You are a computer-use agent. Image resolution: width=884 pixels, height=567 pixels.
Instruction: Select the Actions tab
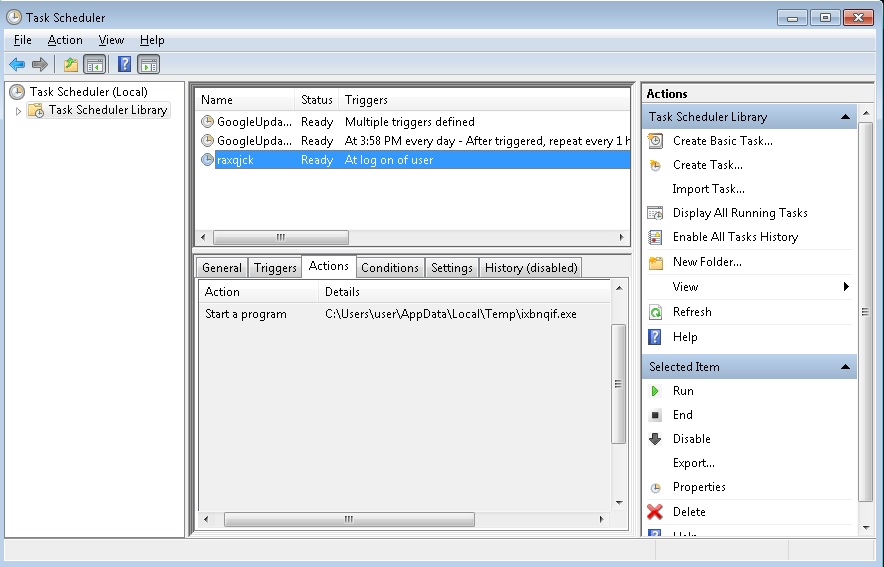[x=329, y=266]
